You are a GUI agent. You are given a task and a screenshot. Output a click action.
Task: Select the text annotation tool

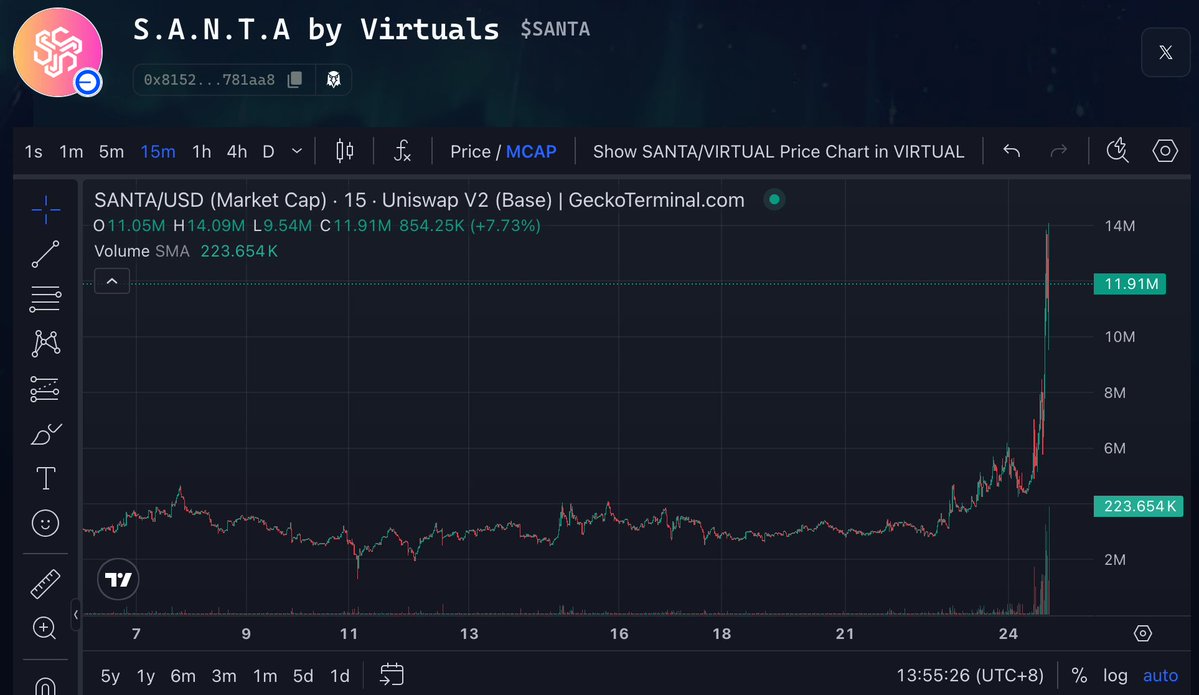pos(45,478)
